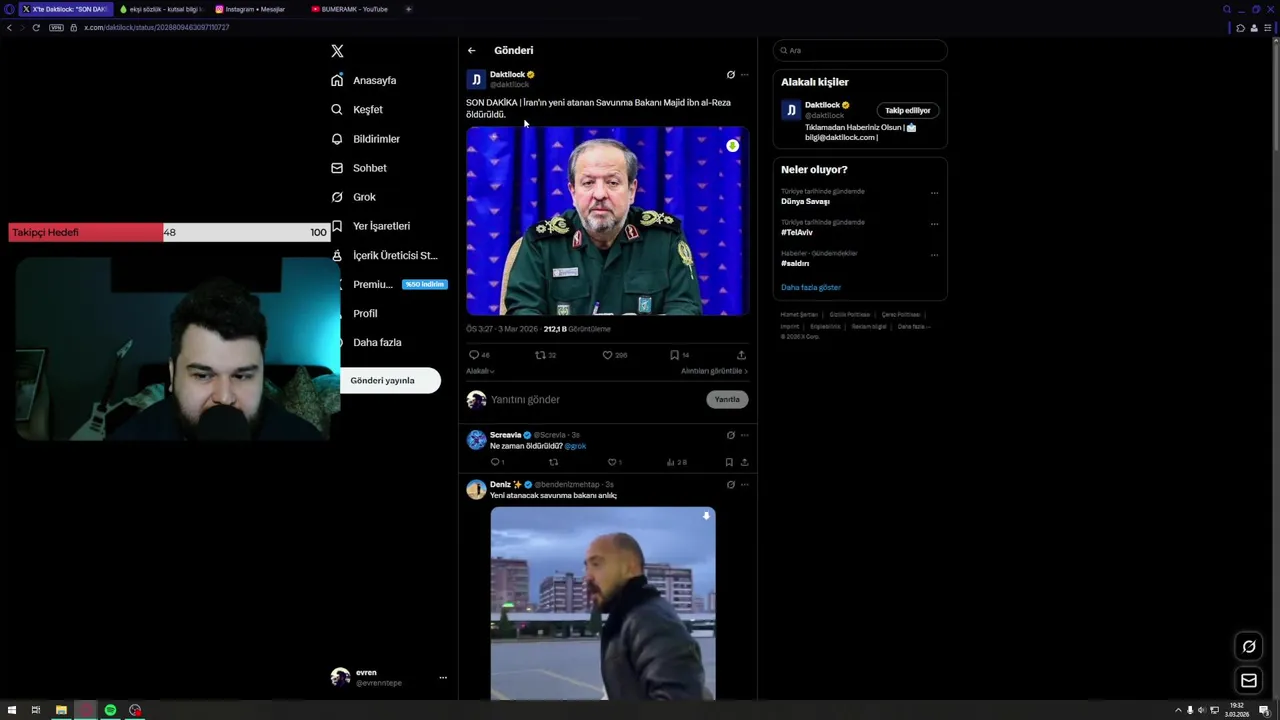The height and width of the screenshot is (720, 1280).
Task: Focus the Yanıtını gönder reply field
Action: coord(595,399)
